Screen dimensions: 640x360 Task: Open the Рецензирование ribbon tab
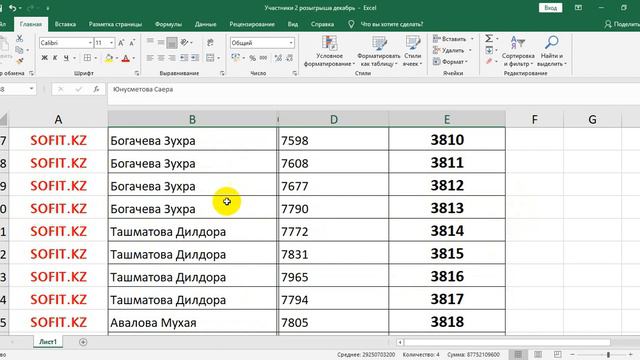pyautogui.click(x=252, y=24)
